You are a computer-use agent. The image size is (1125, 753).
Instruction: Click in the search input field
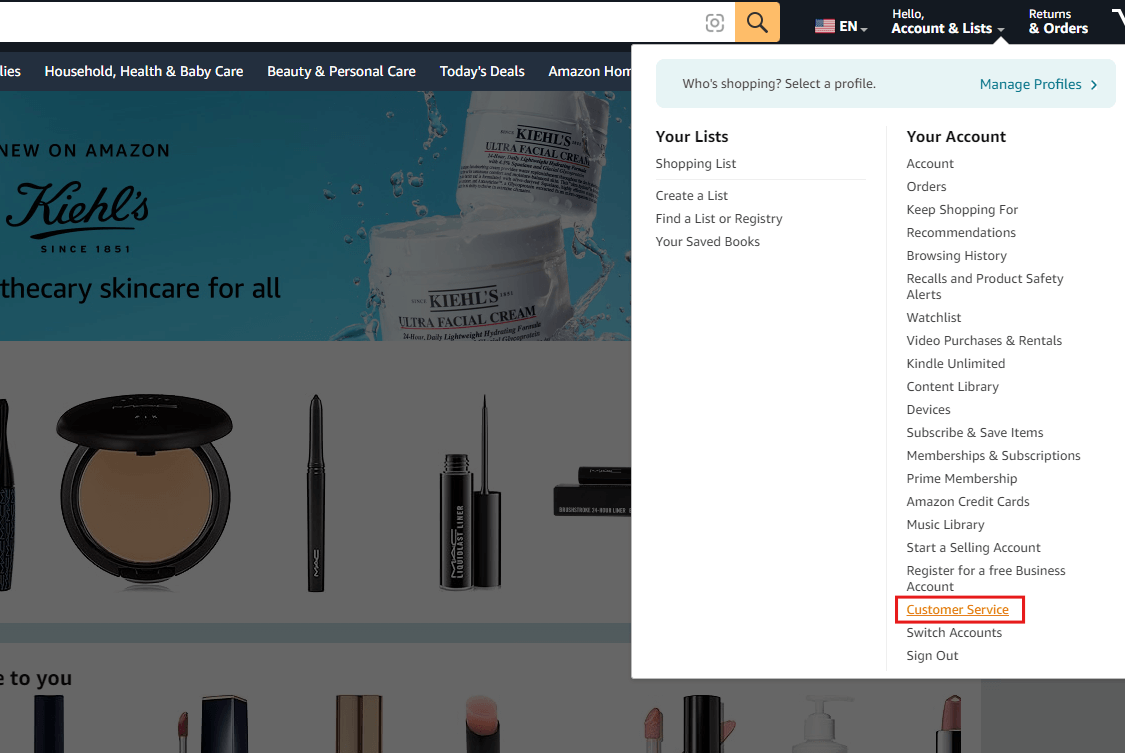pos(348,22)
